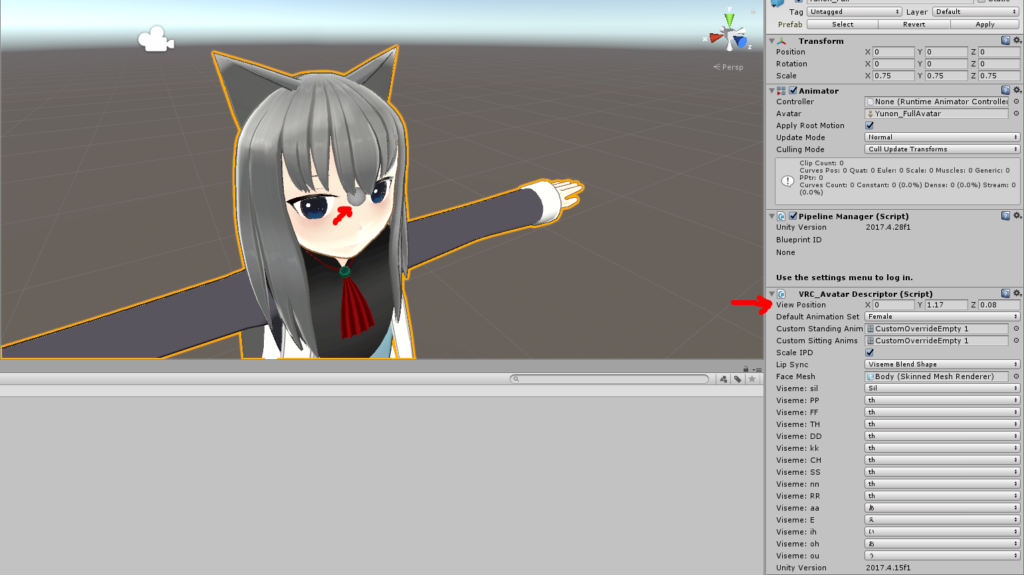Open the Layer dropdown (Default)

tap(976, 12)
